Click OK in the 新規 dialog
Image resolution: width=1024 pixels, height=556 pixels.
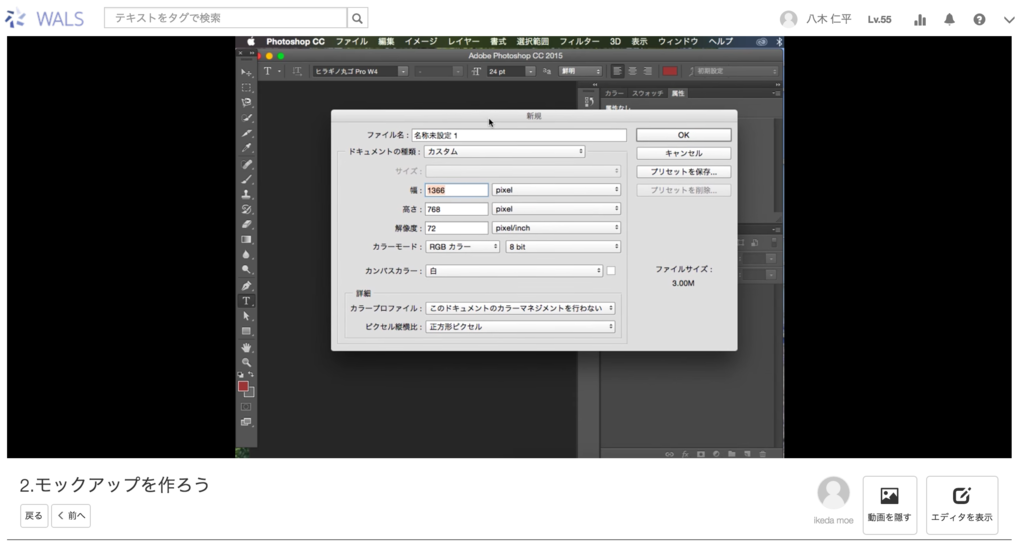click(683, 135)
